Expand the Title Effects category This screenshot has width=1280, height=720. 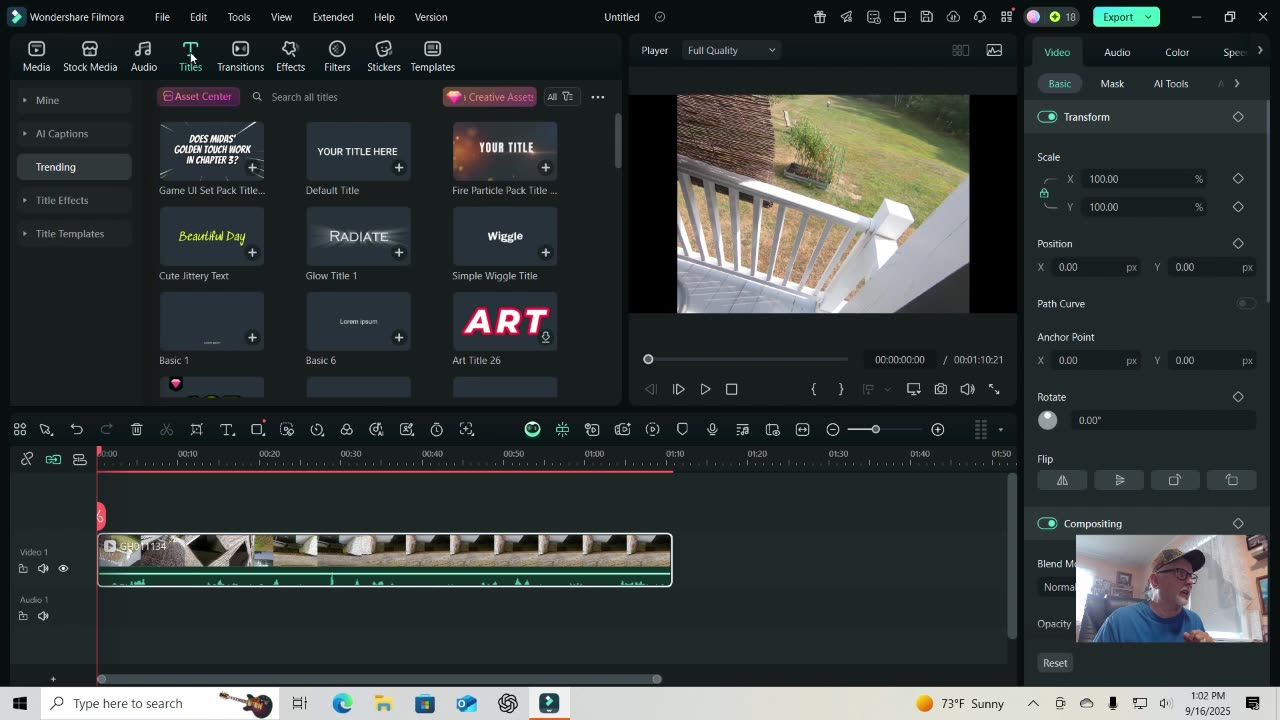click(x=62, y=200)
